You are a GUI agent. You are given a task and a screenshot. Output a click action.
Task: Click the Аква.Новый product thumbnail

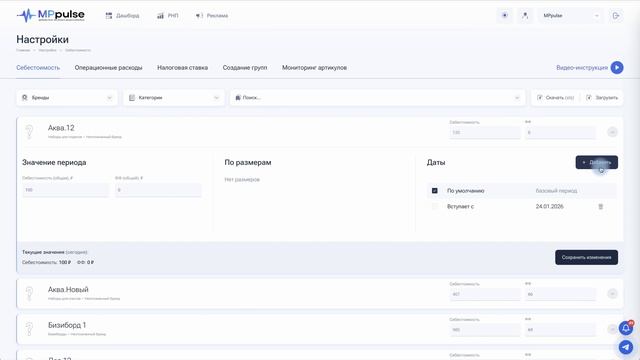29,293
